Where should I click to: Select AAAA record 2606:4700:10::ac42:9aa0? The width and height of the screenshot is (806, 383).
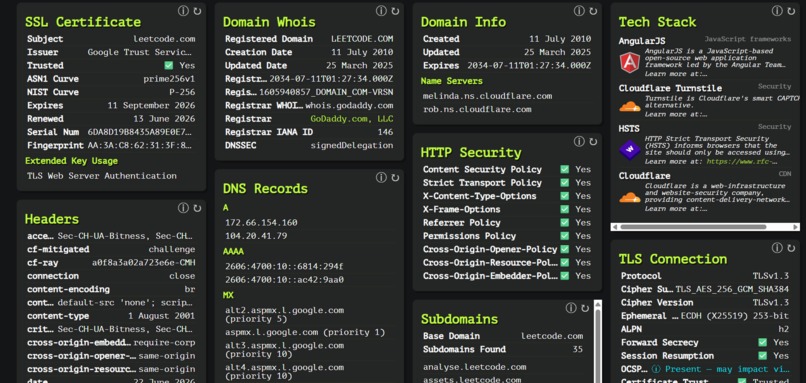(284, 280)
